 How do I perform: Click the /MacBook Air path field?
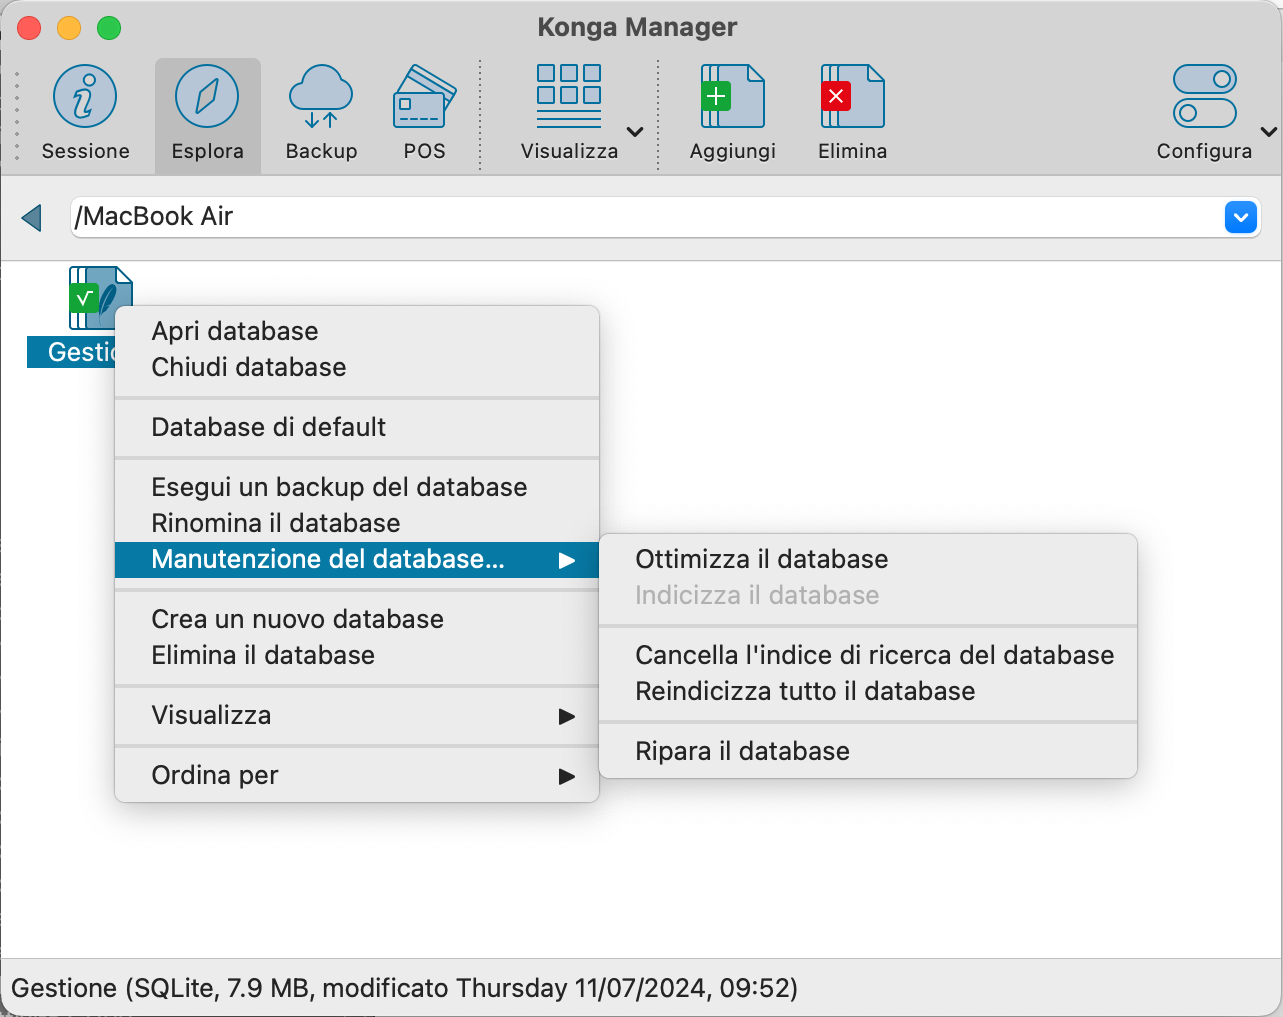640,217
